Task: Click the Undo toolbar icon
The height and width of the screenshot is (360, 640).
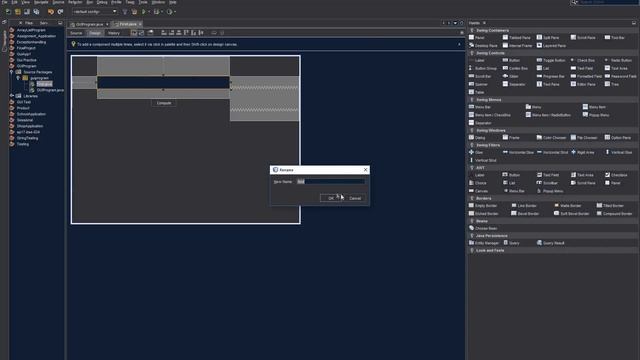Action: (x=51, y=12)
